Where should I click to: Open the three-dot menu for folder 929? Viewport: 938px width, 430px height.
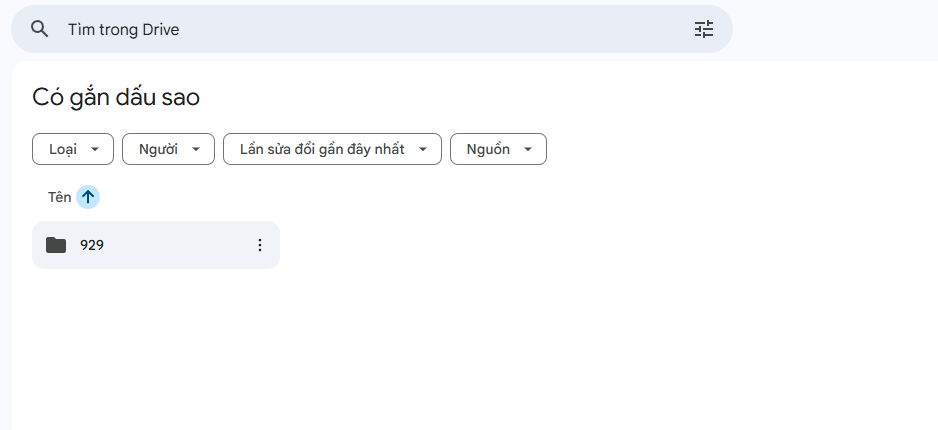(260, 245)
